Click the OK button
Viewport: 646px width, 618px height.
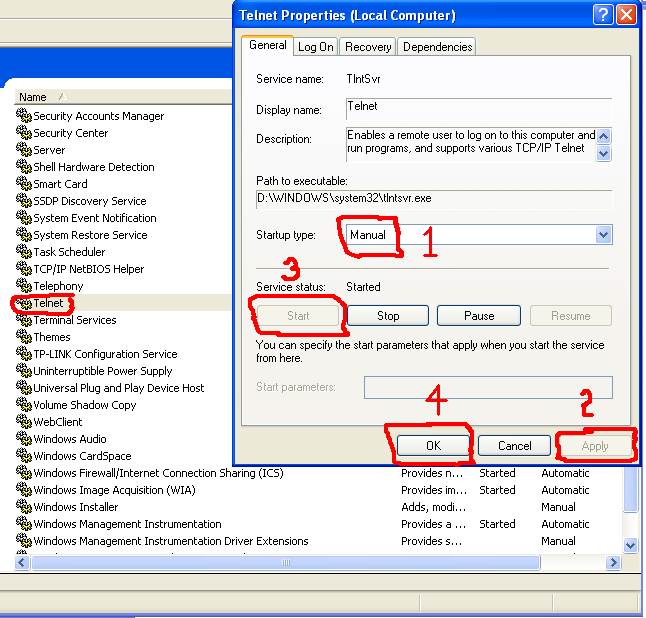point(433,446)
